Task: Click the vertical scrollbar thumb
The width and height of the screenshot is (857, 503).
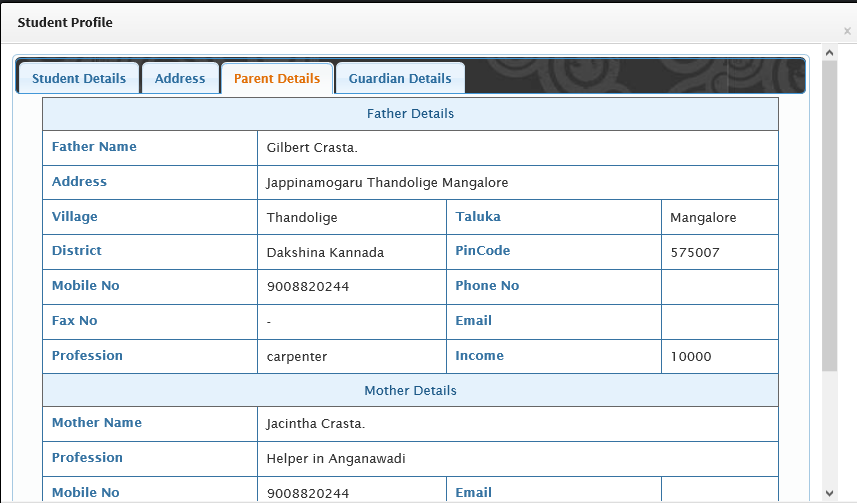Action: click(829, 216)
